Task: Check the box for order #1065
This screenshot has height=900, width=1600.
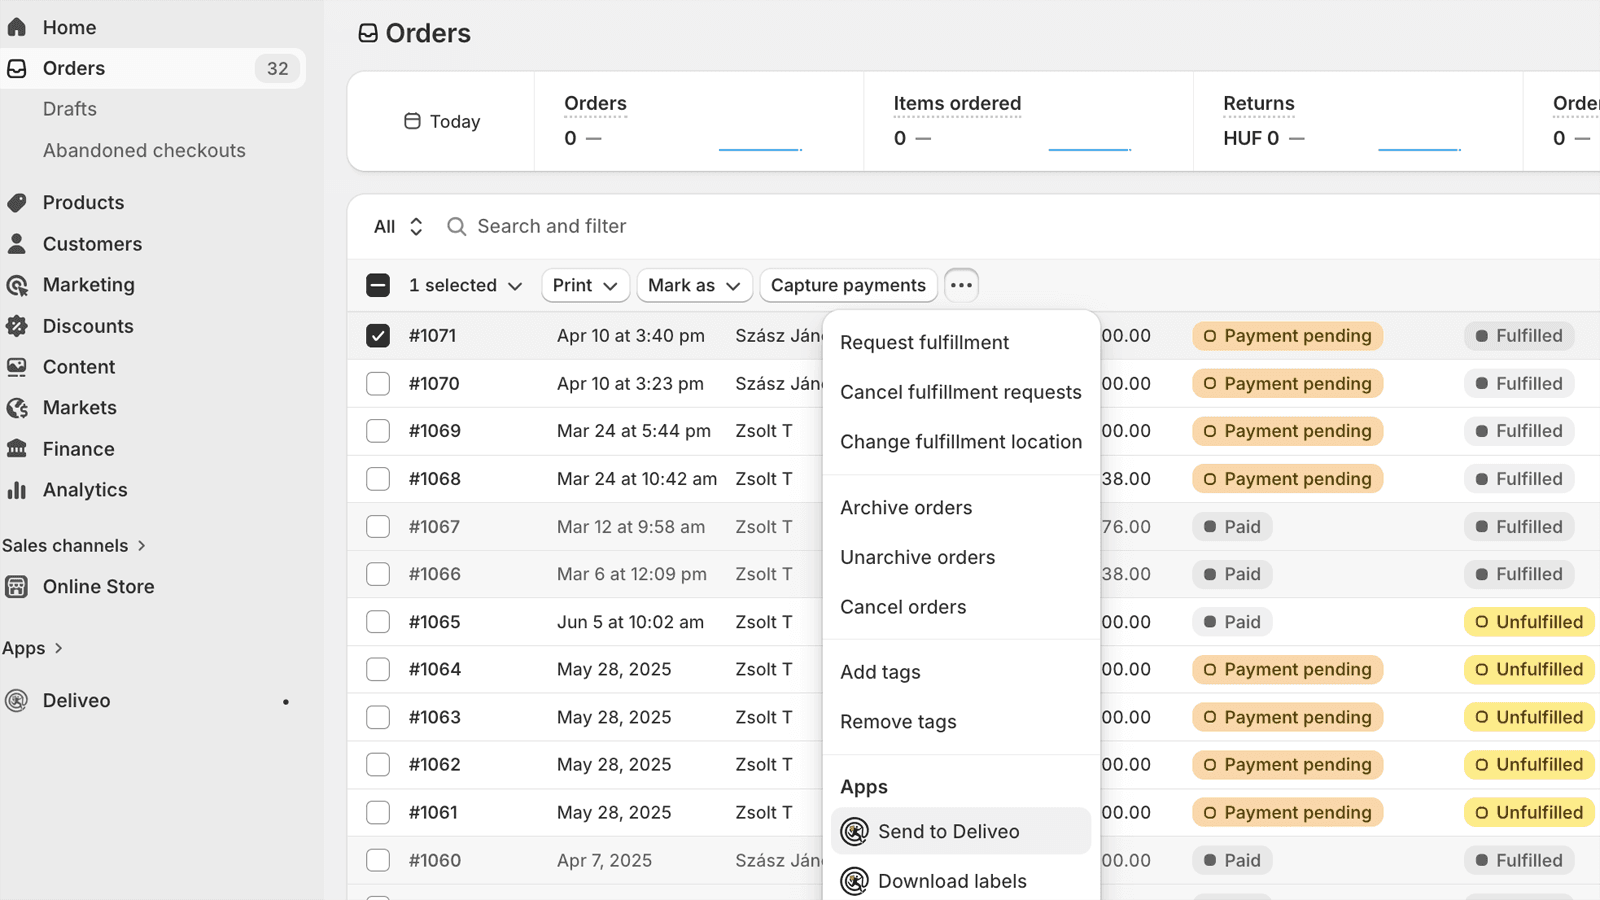Action: pos(378,622)
